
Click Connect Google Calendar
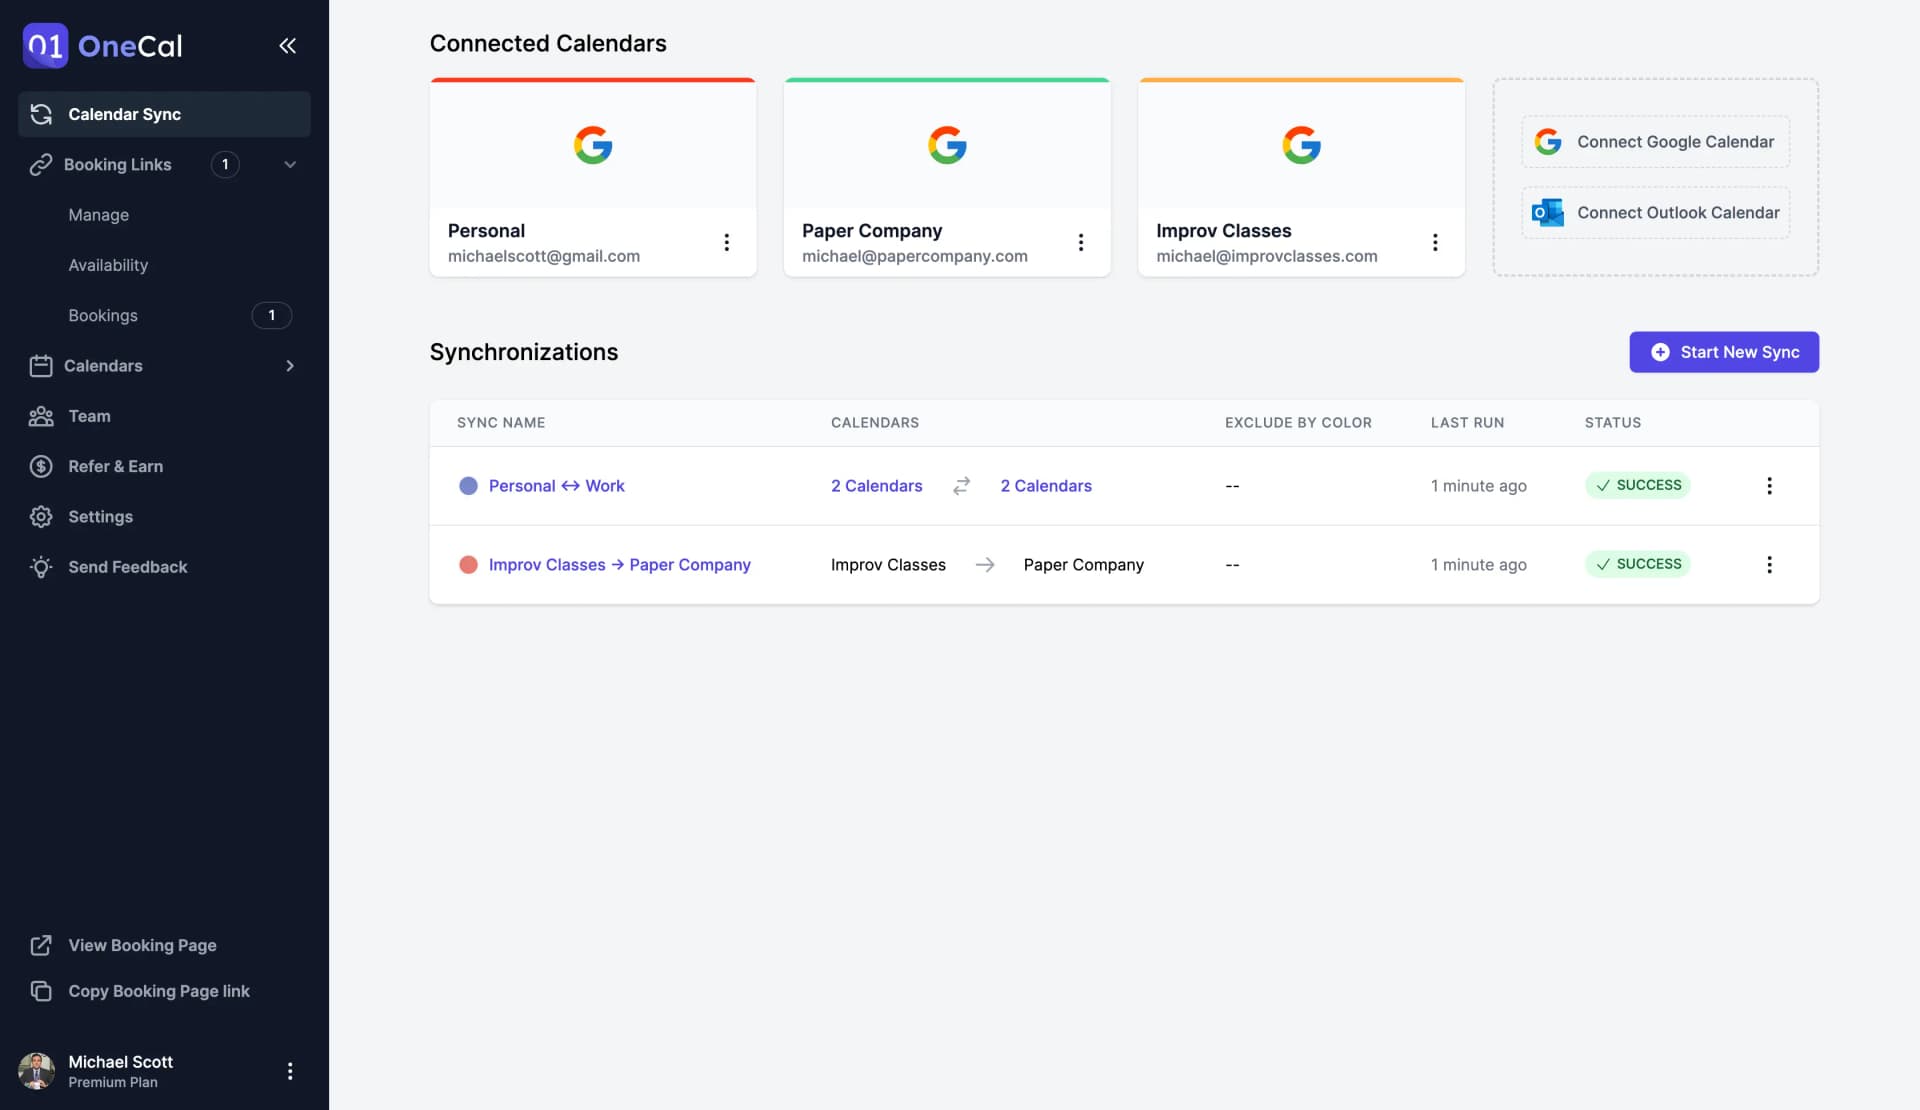1655,142
